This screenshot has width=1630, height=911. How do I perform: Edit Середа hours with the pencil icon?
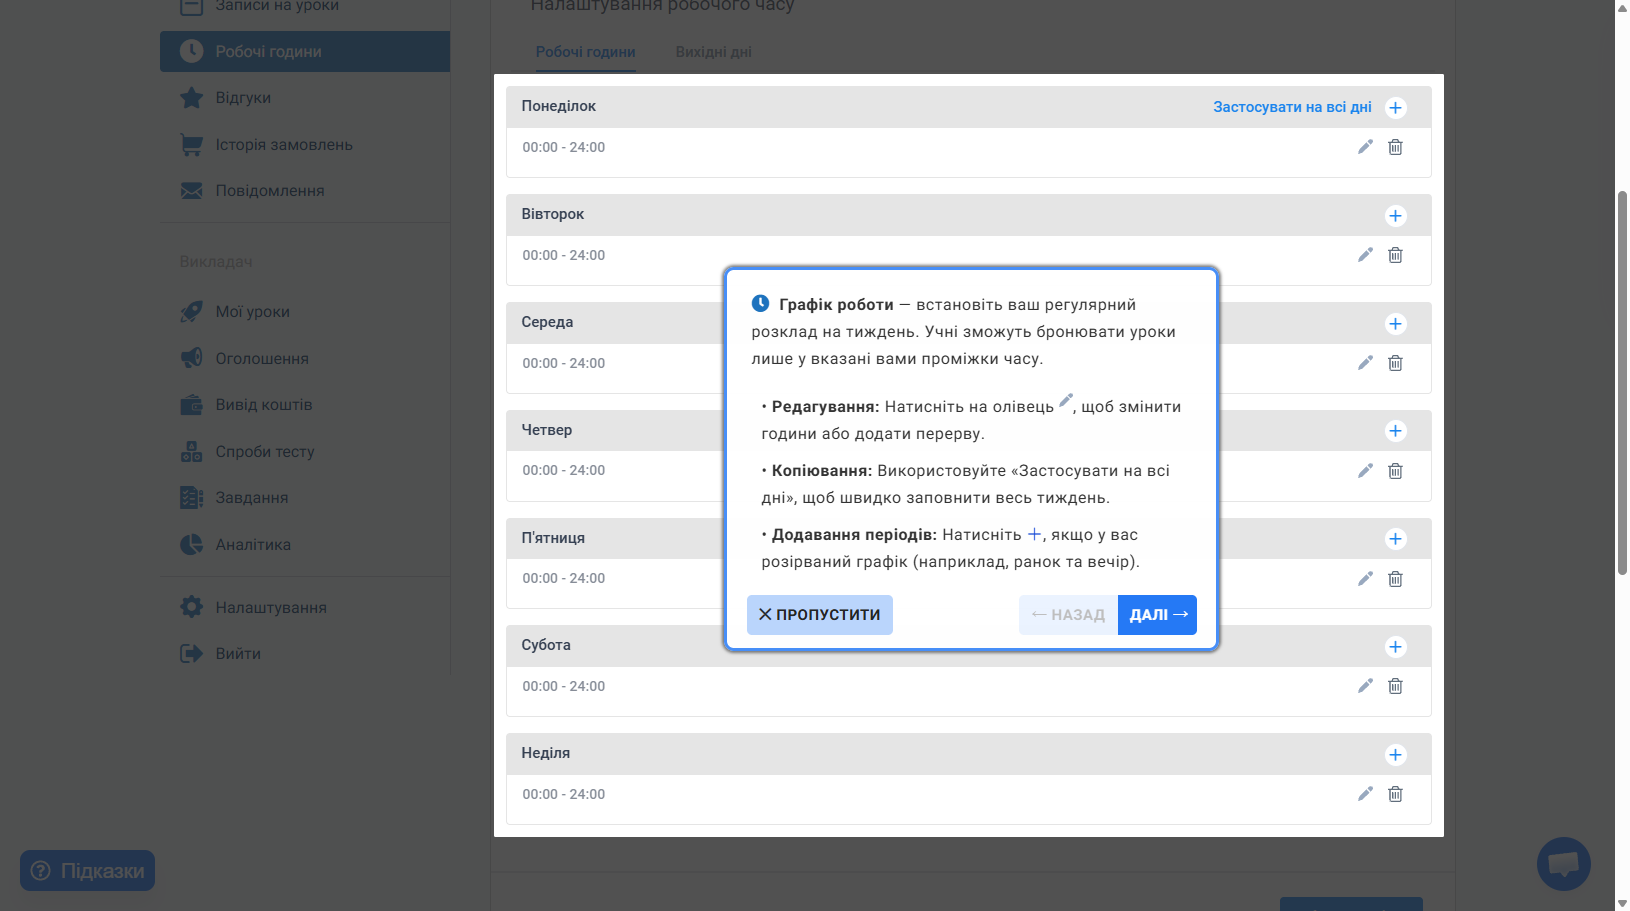pos(1365,363)
